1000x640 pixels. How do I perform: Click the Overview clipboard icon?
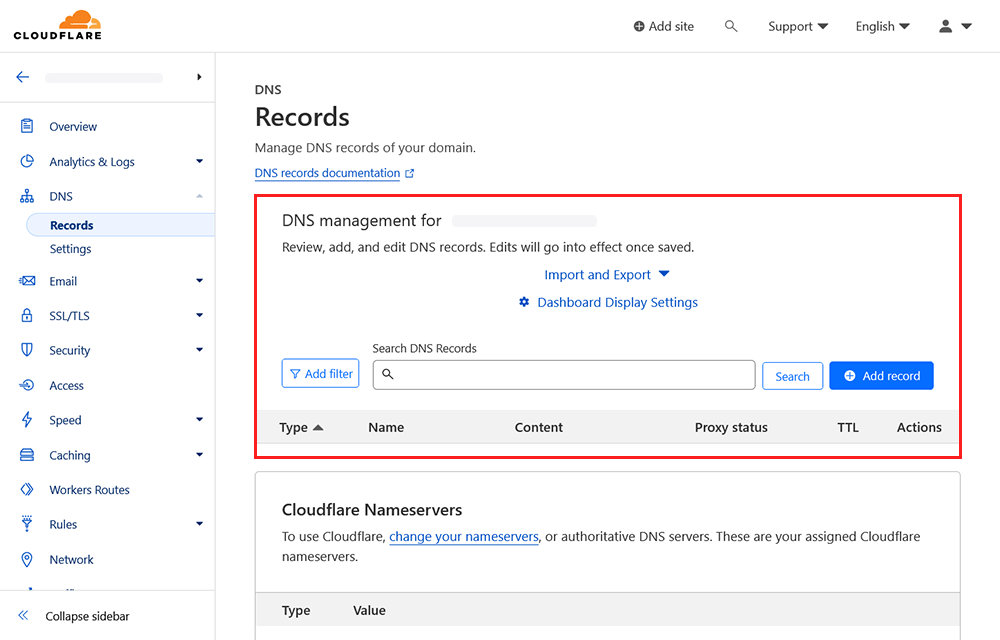pyautogui.click(x=27, y=126)
